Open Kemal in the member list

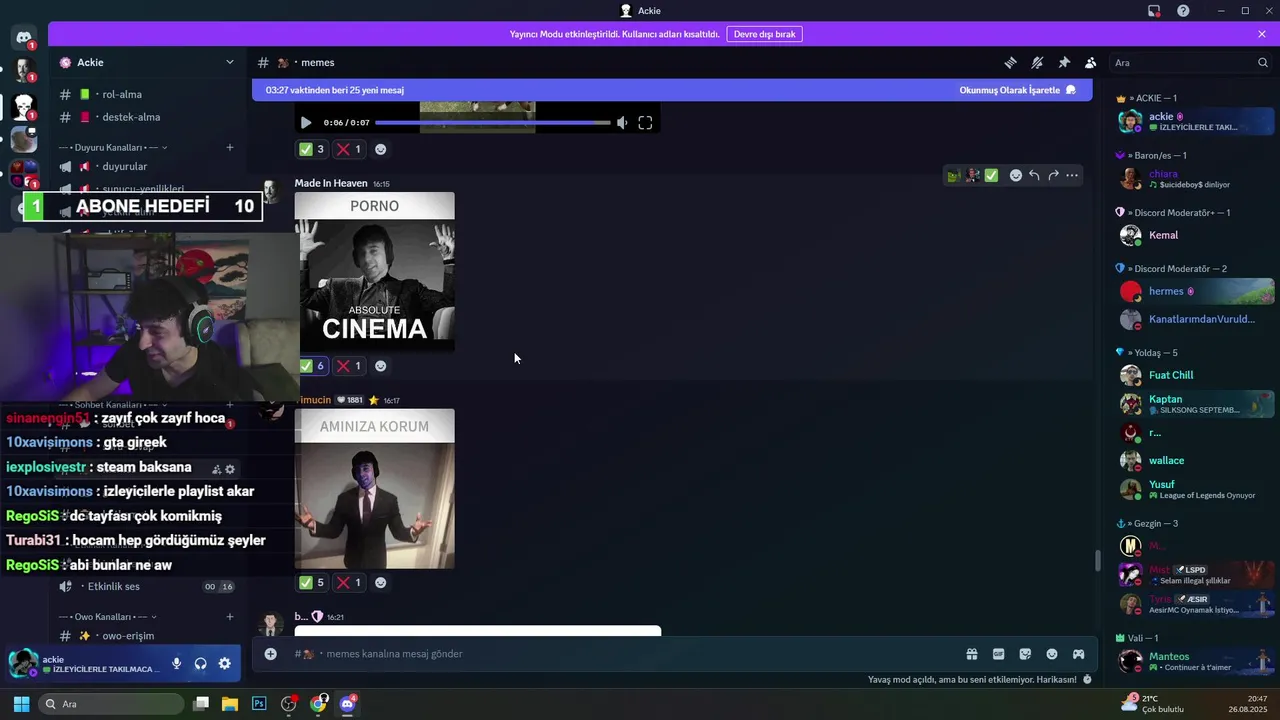tap(1194, 235)
